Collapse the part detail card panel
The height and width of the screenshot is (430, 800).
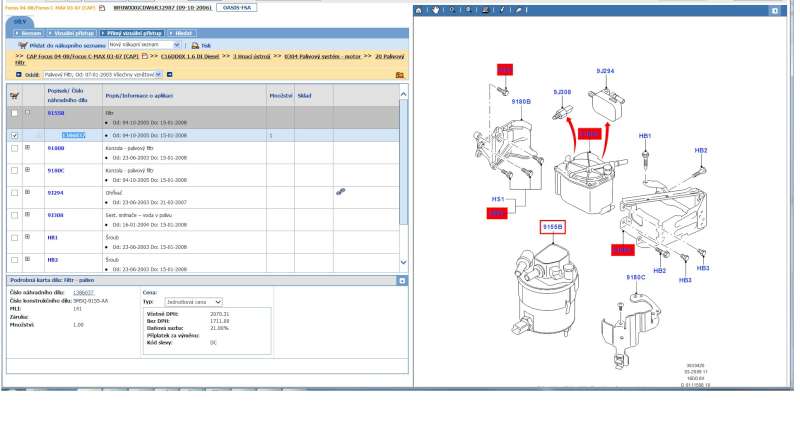coord(402,281)
